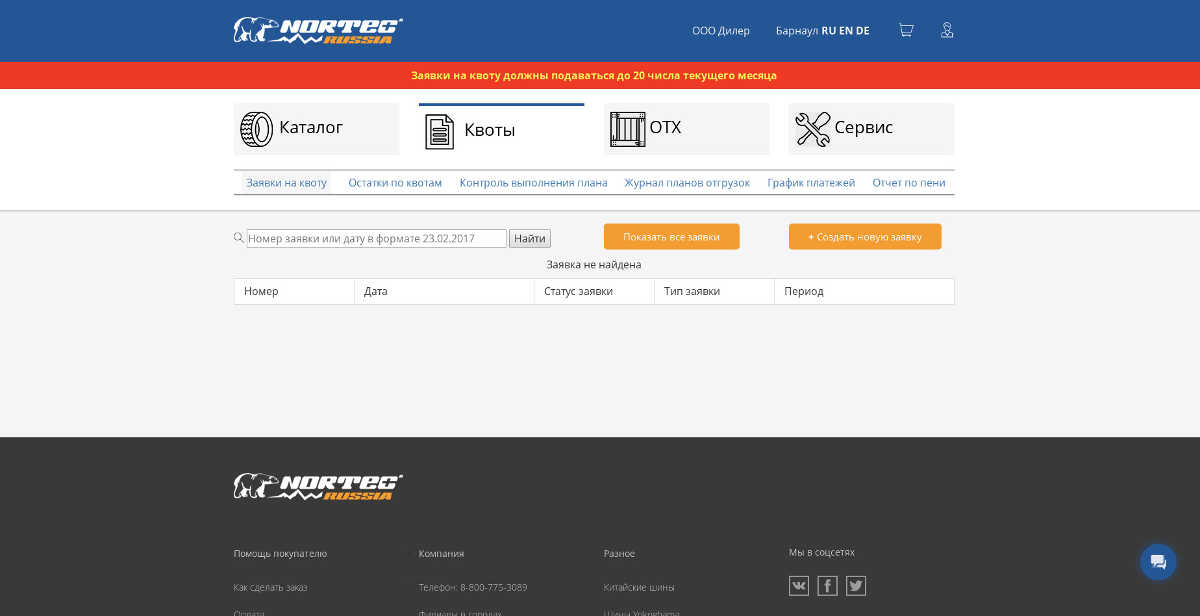Click the Показать все заявки button

pos(671,237)
